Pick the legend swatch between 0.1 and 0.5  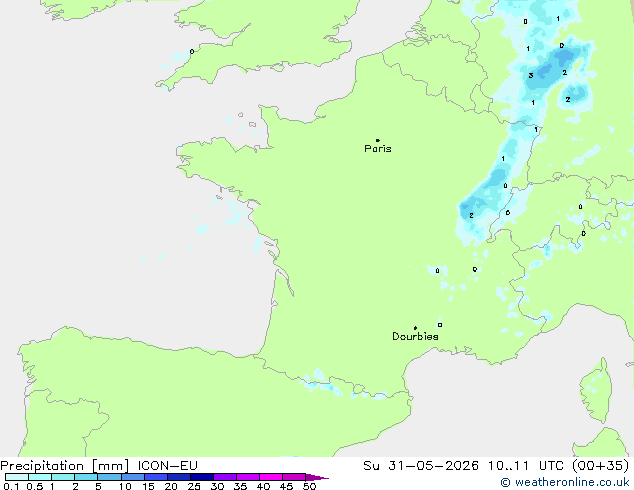[x=17, y=477]
